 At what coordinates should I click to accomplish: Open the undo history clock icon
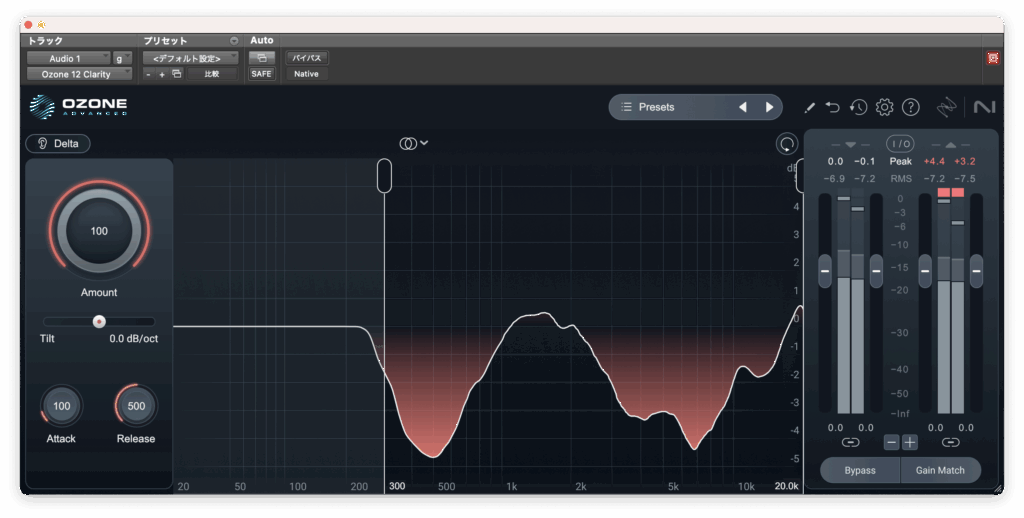(x=858, y=107)
